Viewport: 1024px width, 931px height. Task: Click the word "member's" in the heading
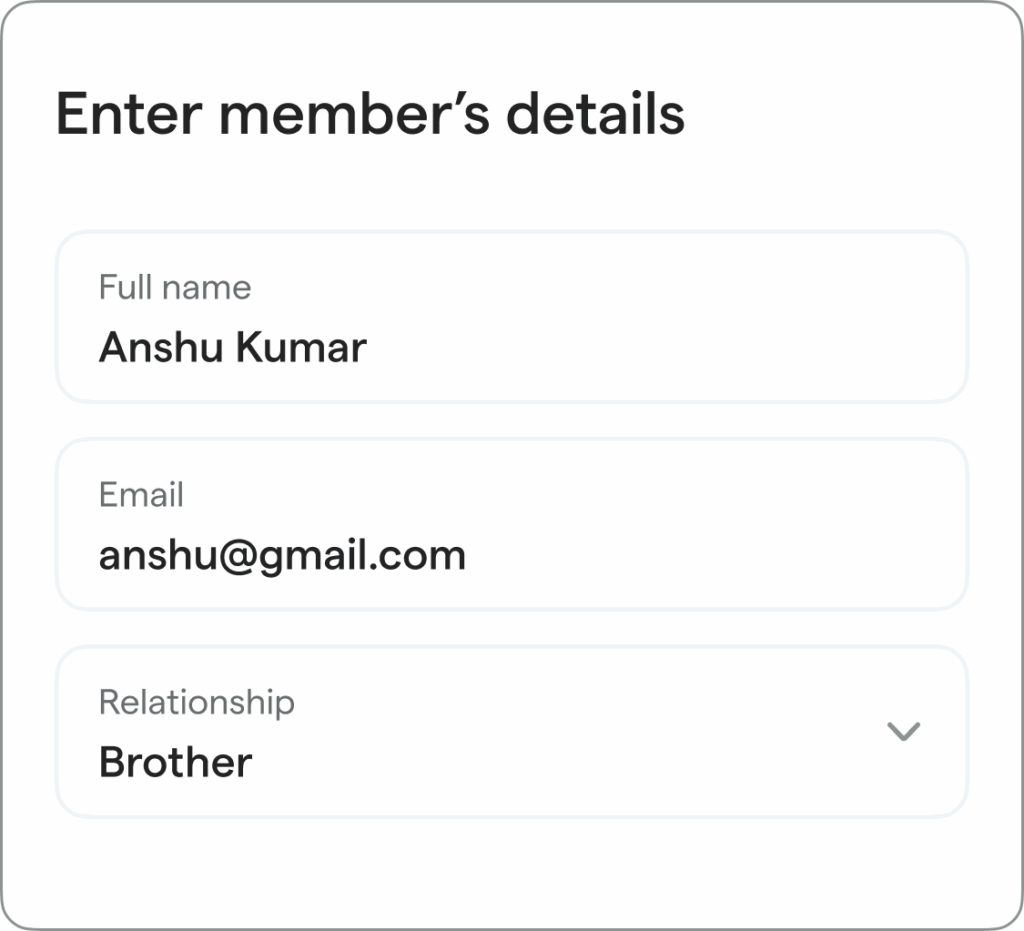[355, 113]
